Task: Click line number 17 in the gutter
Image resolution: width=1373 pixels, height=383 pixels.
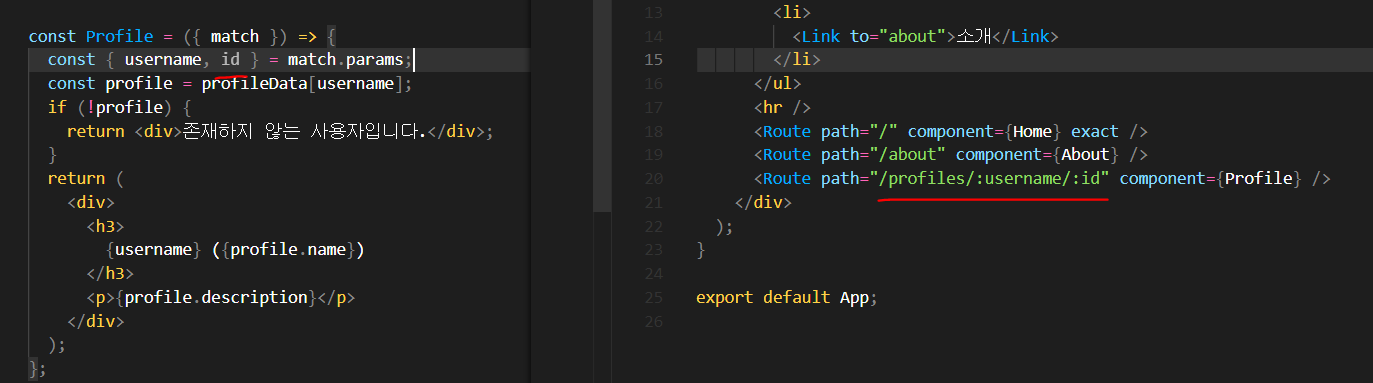Action: [x=653, y=108]
